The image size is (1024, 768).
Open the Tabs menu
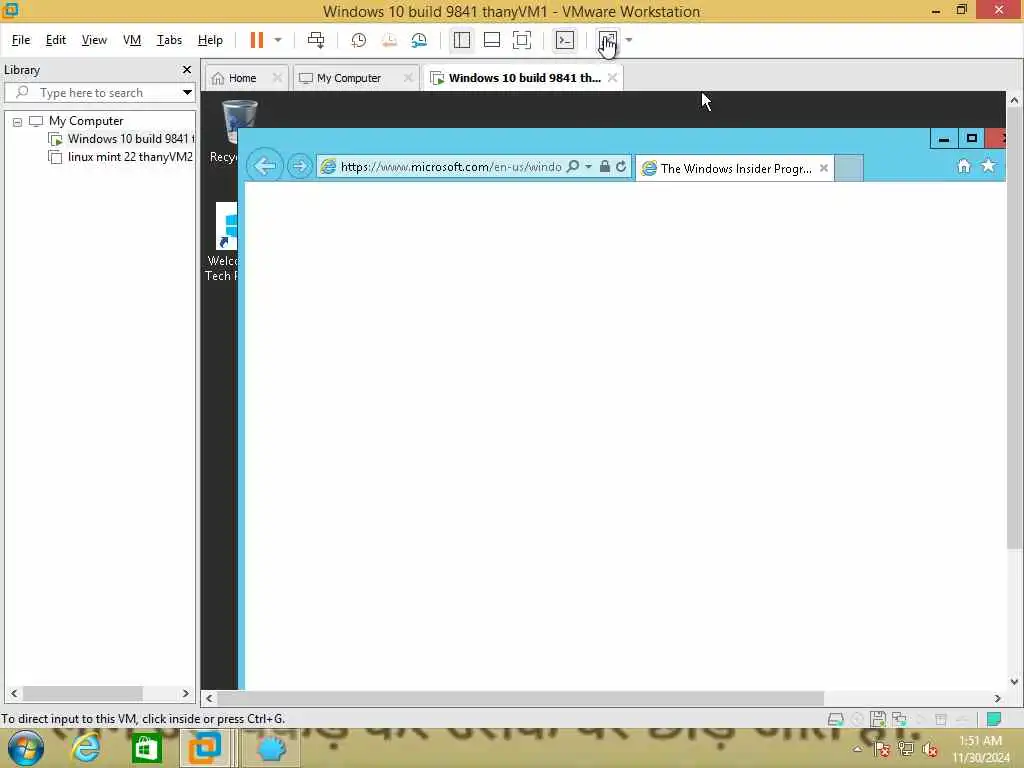(169, 40)
